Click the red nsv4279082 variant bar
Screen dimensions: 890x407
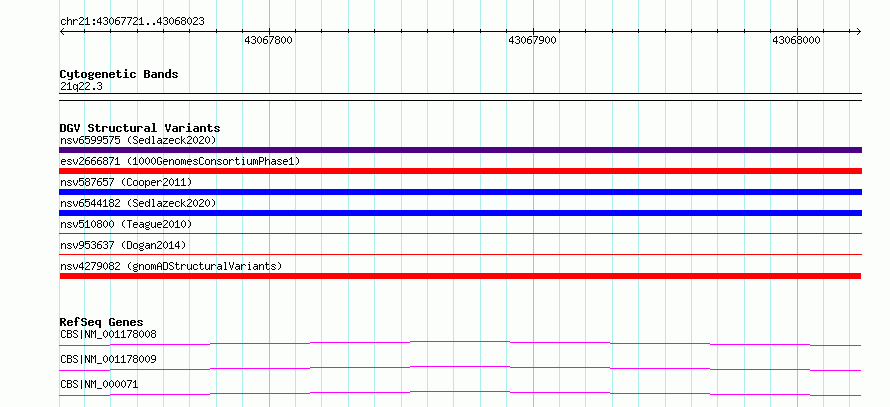[460, 276]
